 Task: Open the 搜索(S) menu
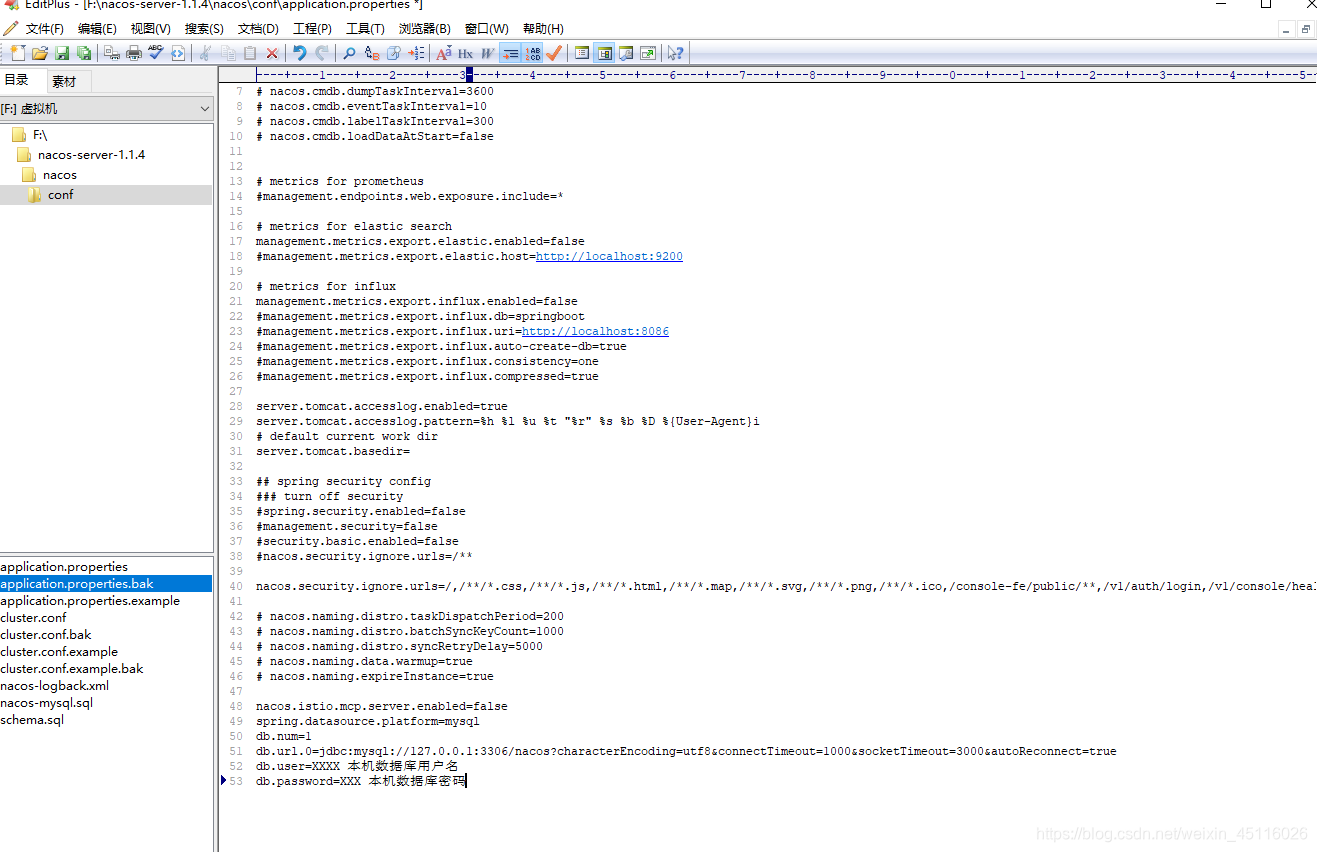pos(204,29)
